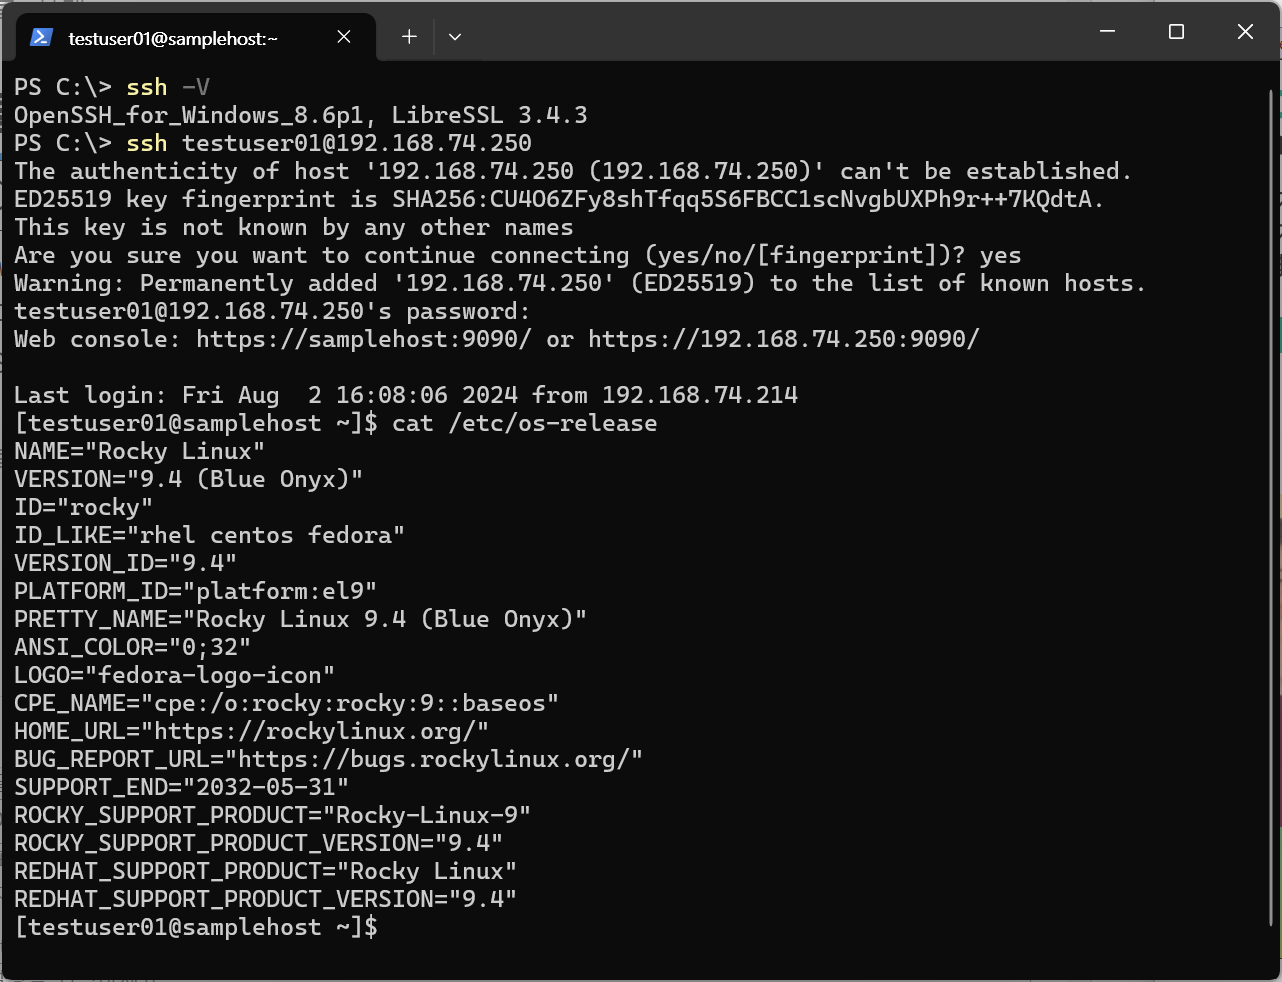Click the 'ssh -V' command text
The height and width of the screenshot is (982, 1282).
click(168, 87)
